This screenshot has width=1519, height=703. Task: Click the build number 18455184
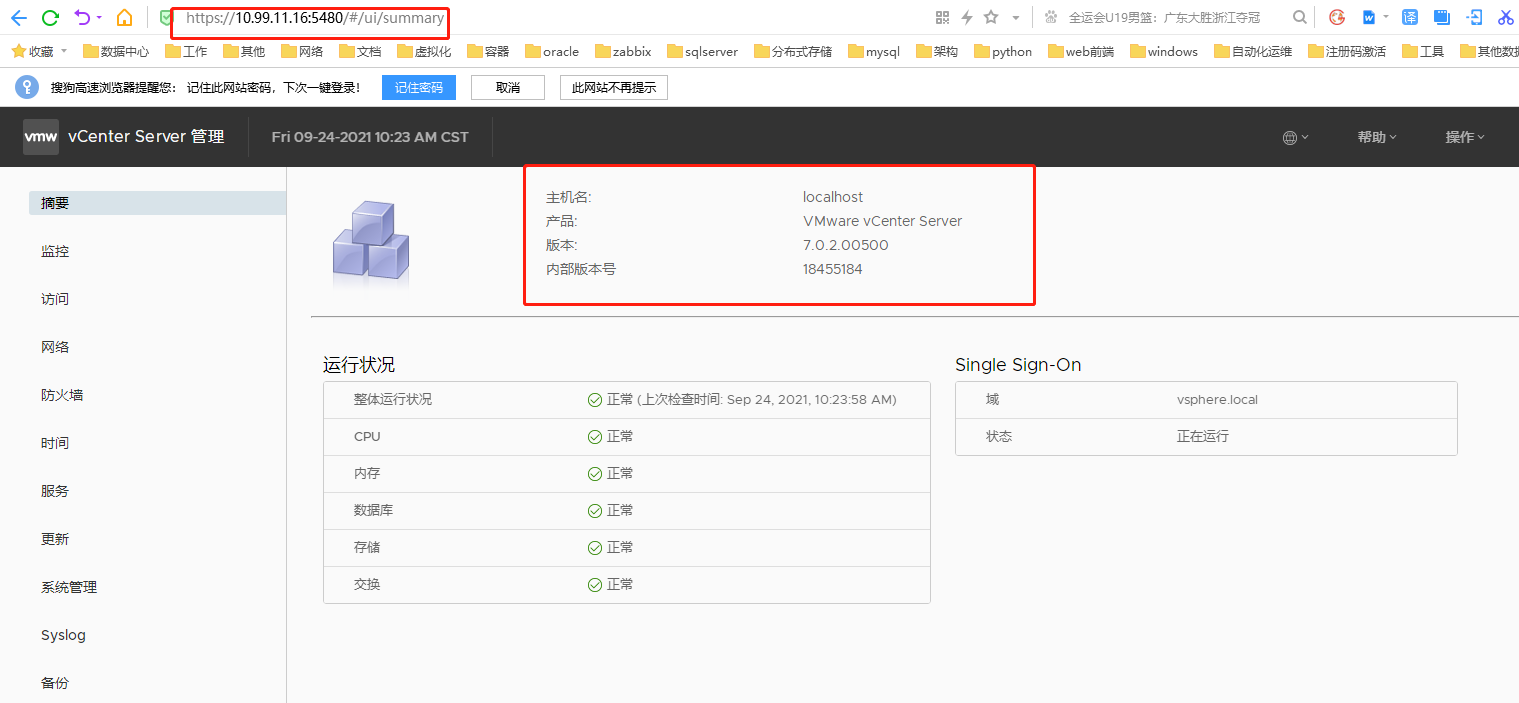tap(832, 269)
